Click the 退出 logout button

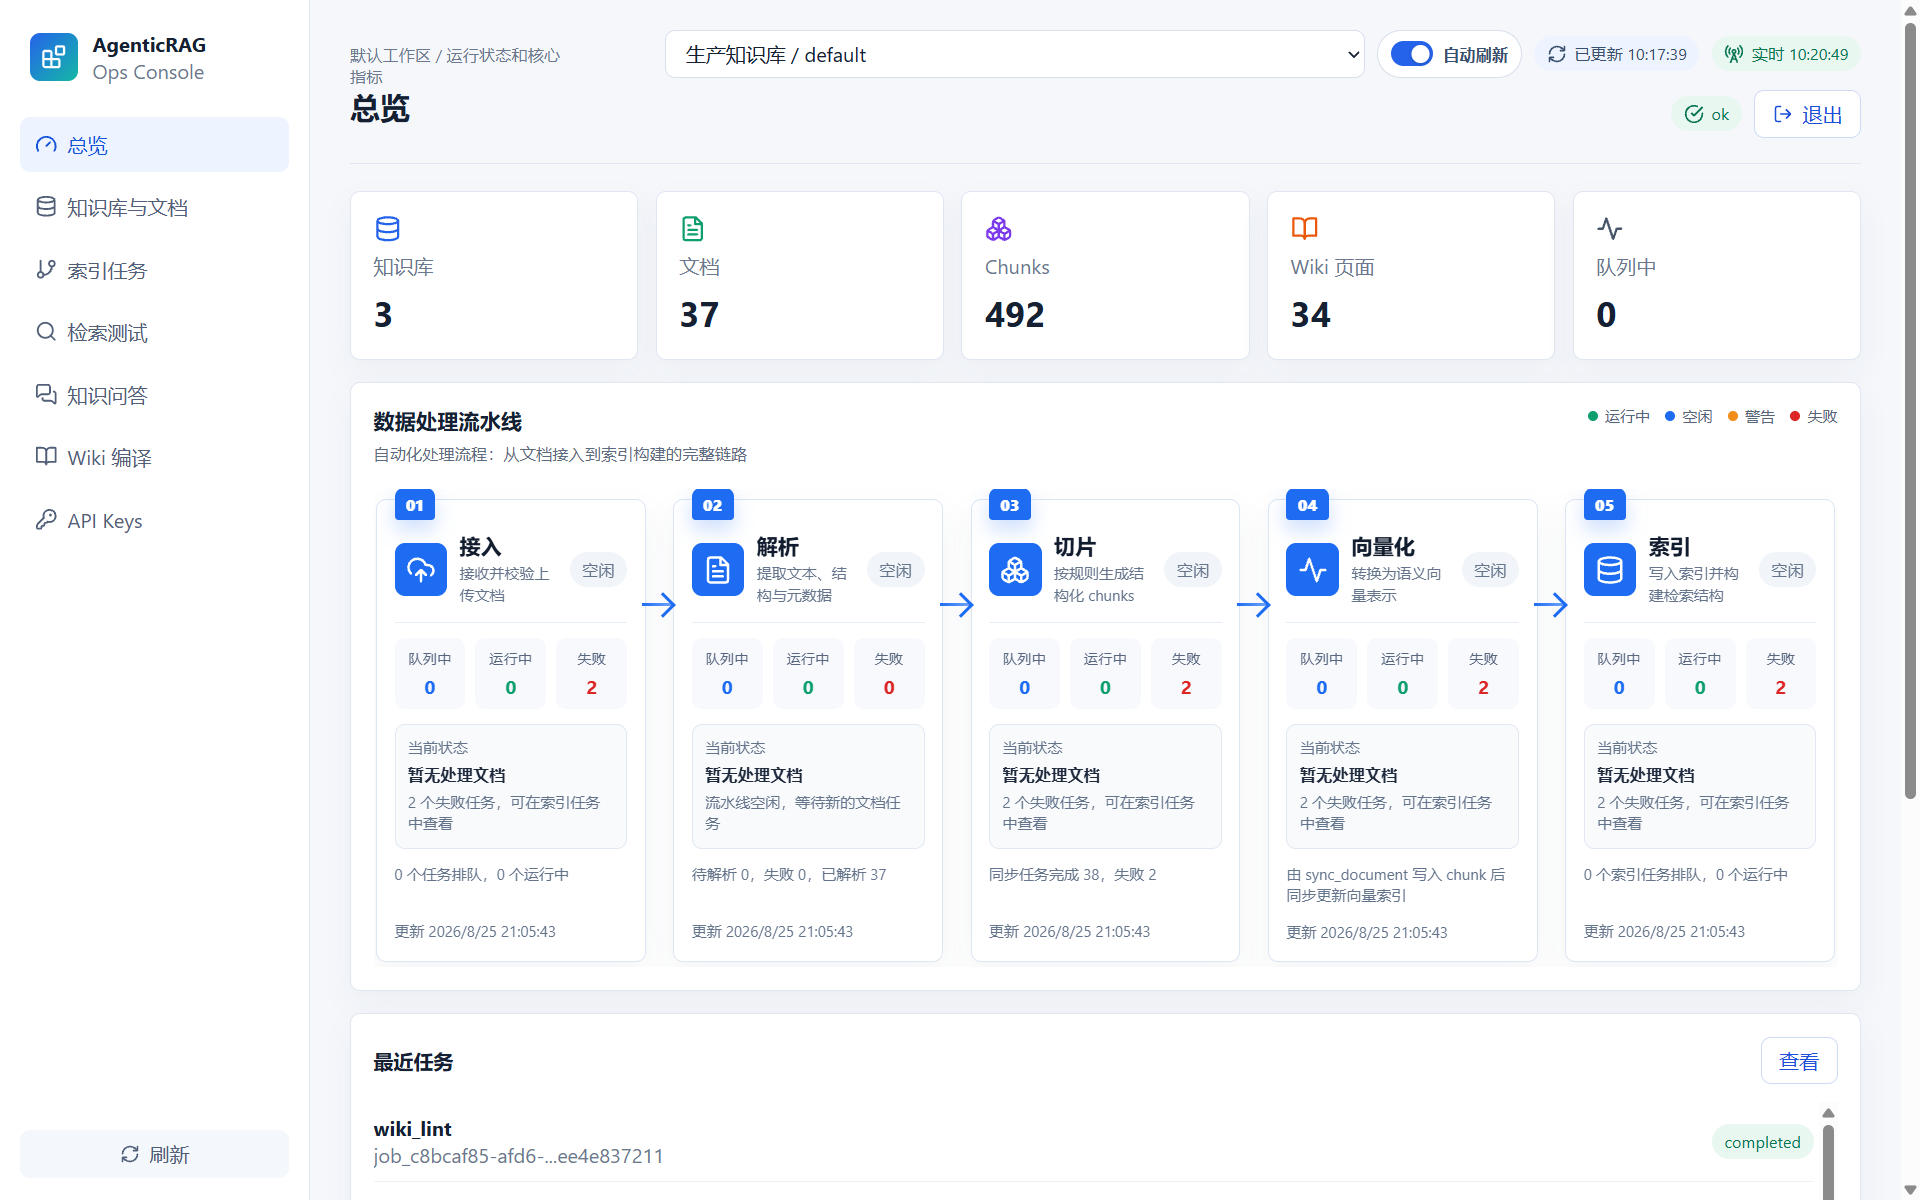click(x=1807, y=114)
